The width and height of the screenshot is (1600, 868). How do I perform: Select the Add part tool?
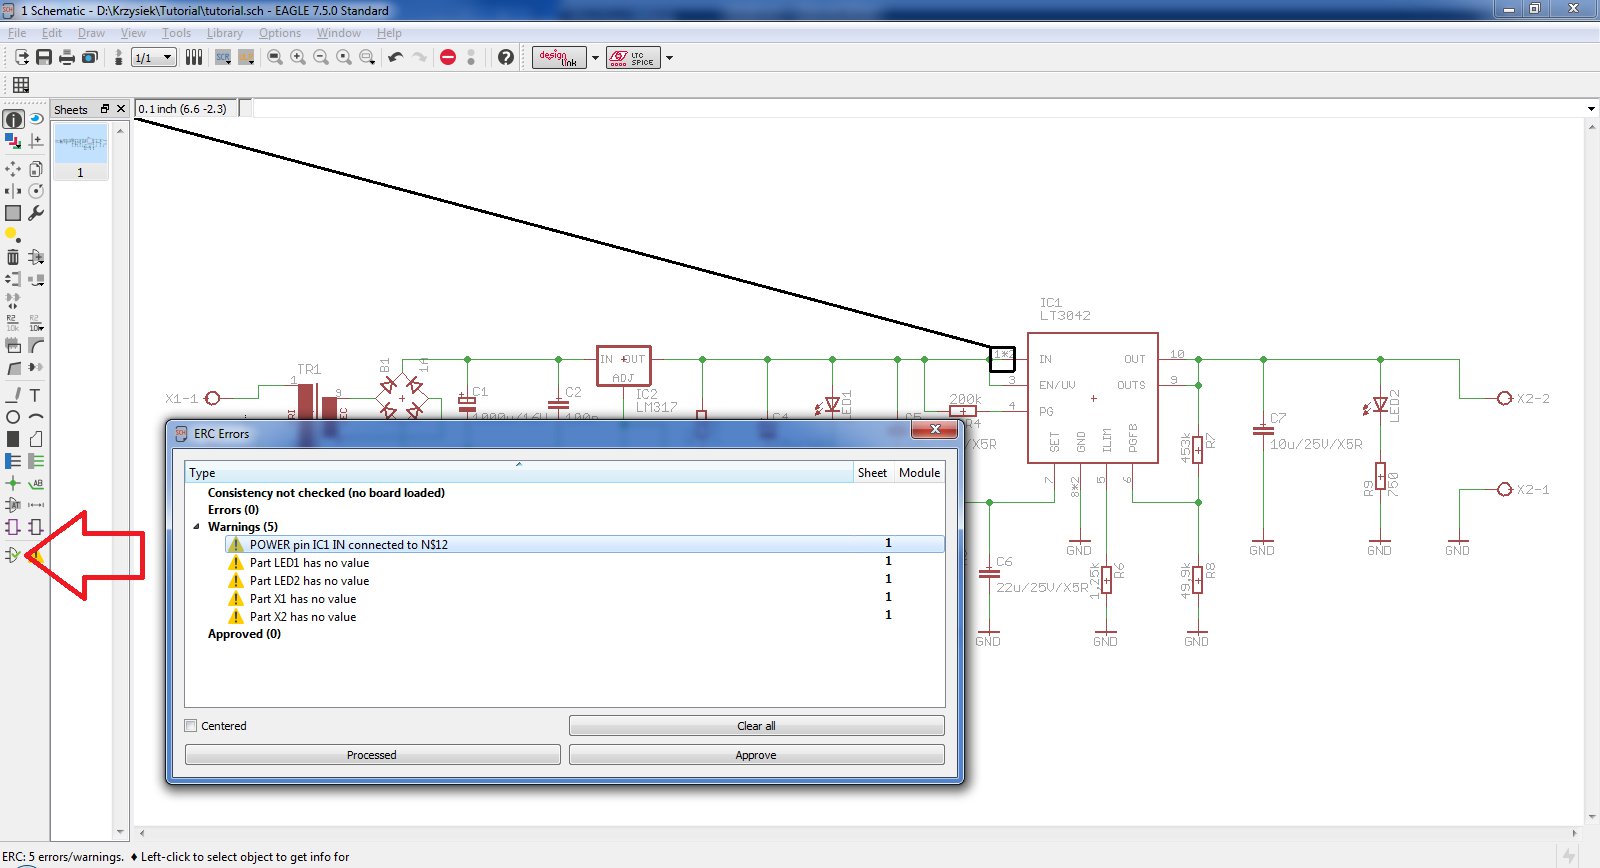[x=36, y=257]
